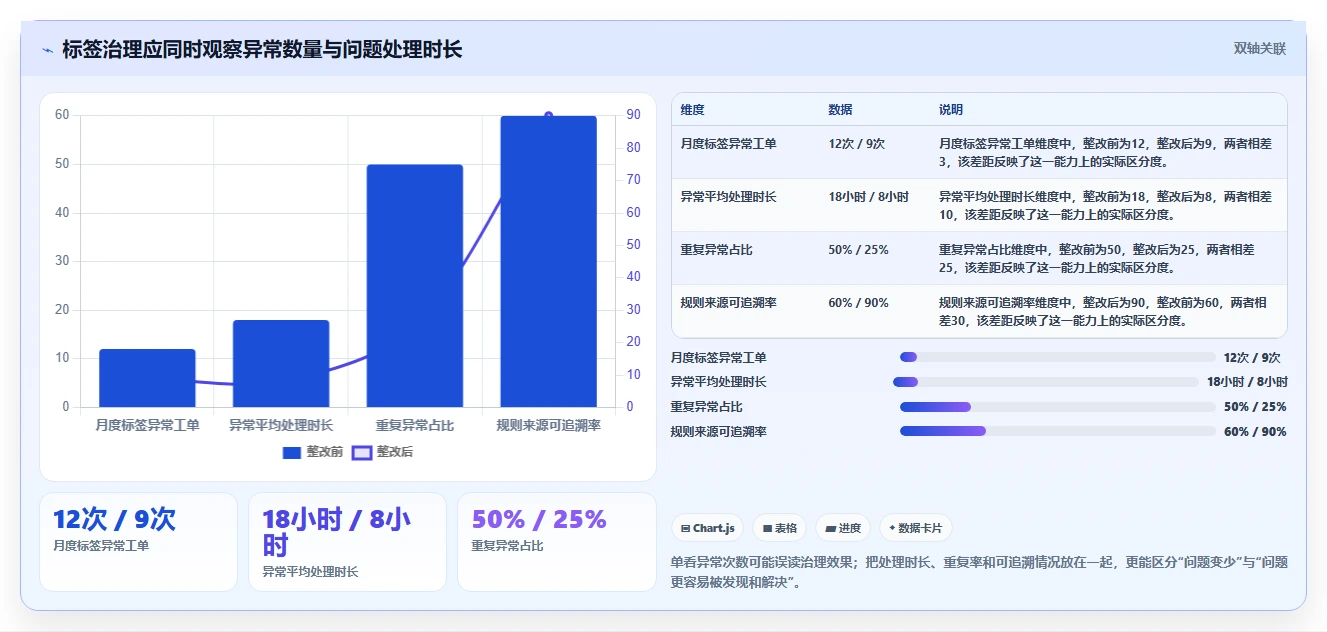The image size is (1327, 632).
Task: Click x-axis label 月度标签异常工单
Action: coord(147,425)
